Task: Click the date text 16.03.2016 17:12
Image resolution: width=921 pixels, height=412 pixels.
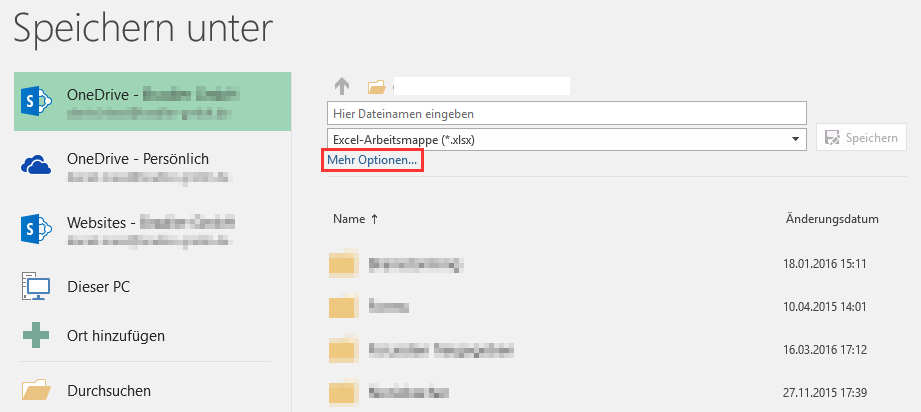Action: [825, 350]
